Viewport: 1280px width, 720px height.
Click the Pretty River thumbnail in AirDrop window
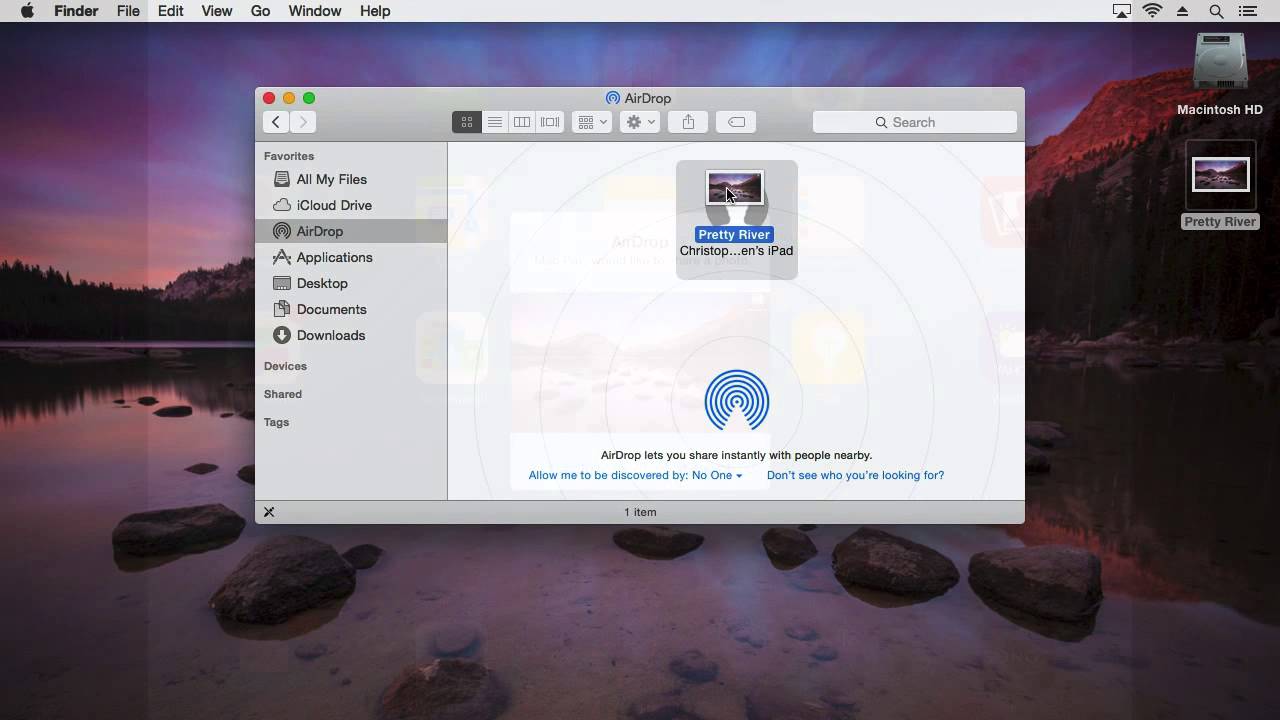click(x=735, y=187)
